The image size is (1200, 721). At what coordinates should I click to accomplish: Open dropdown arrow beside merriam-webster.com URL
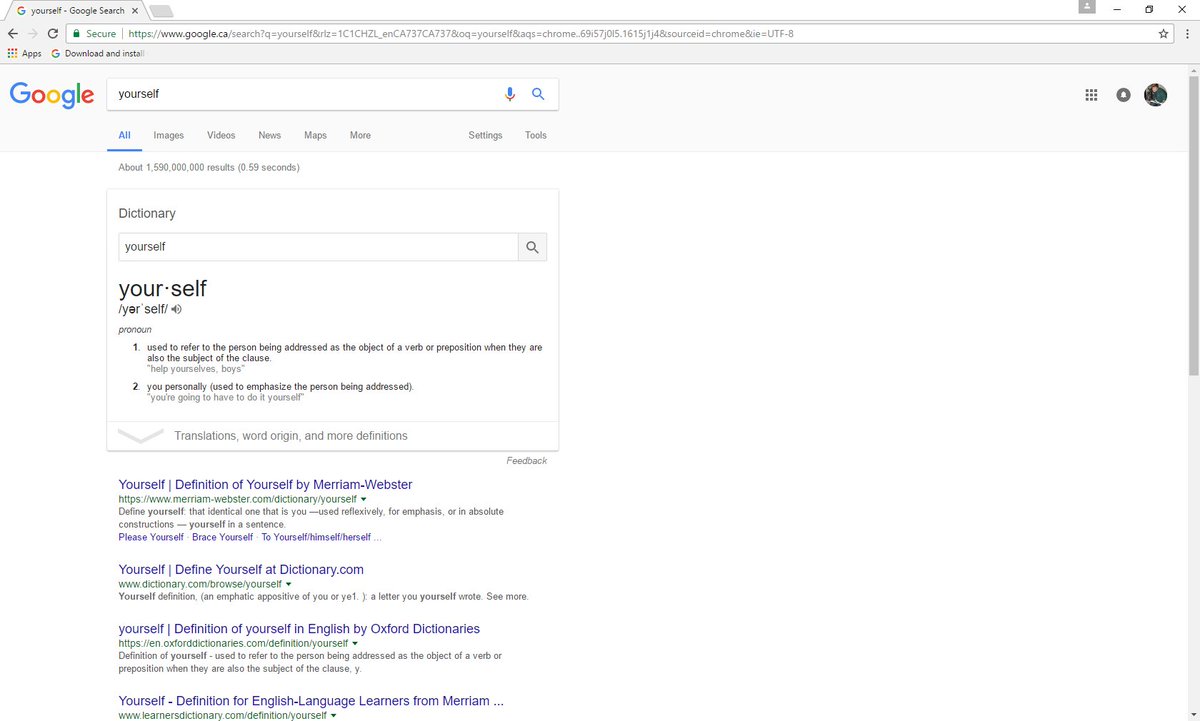click(364, 499)
